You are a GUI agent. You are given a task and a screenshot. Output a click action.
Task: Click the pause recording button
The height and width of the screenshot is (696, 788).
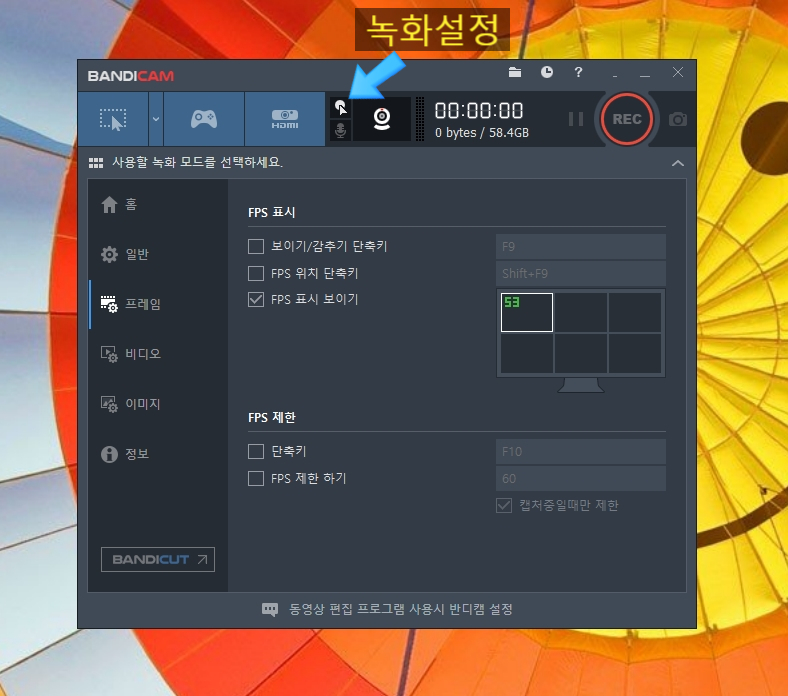click(576, 119)
